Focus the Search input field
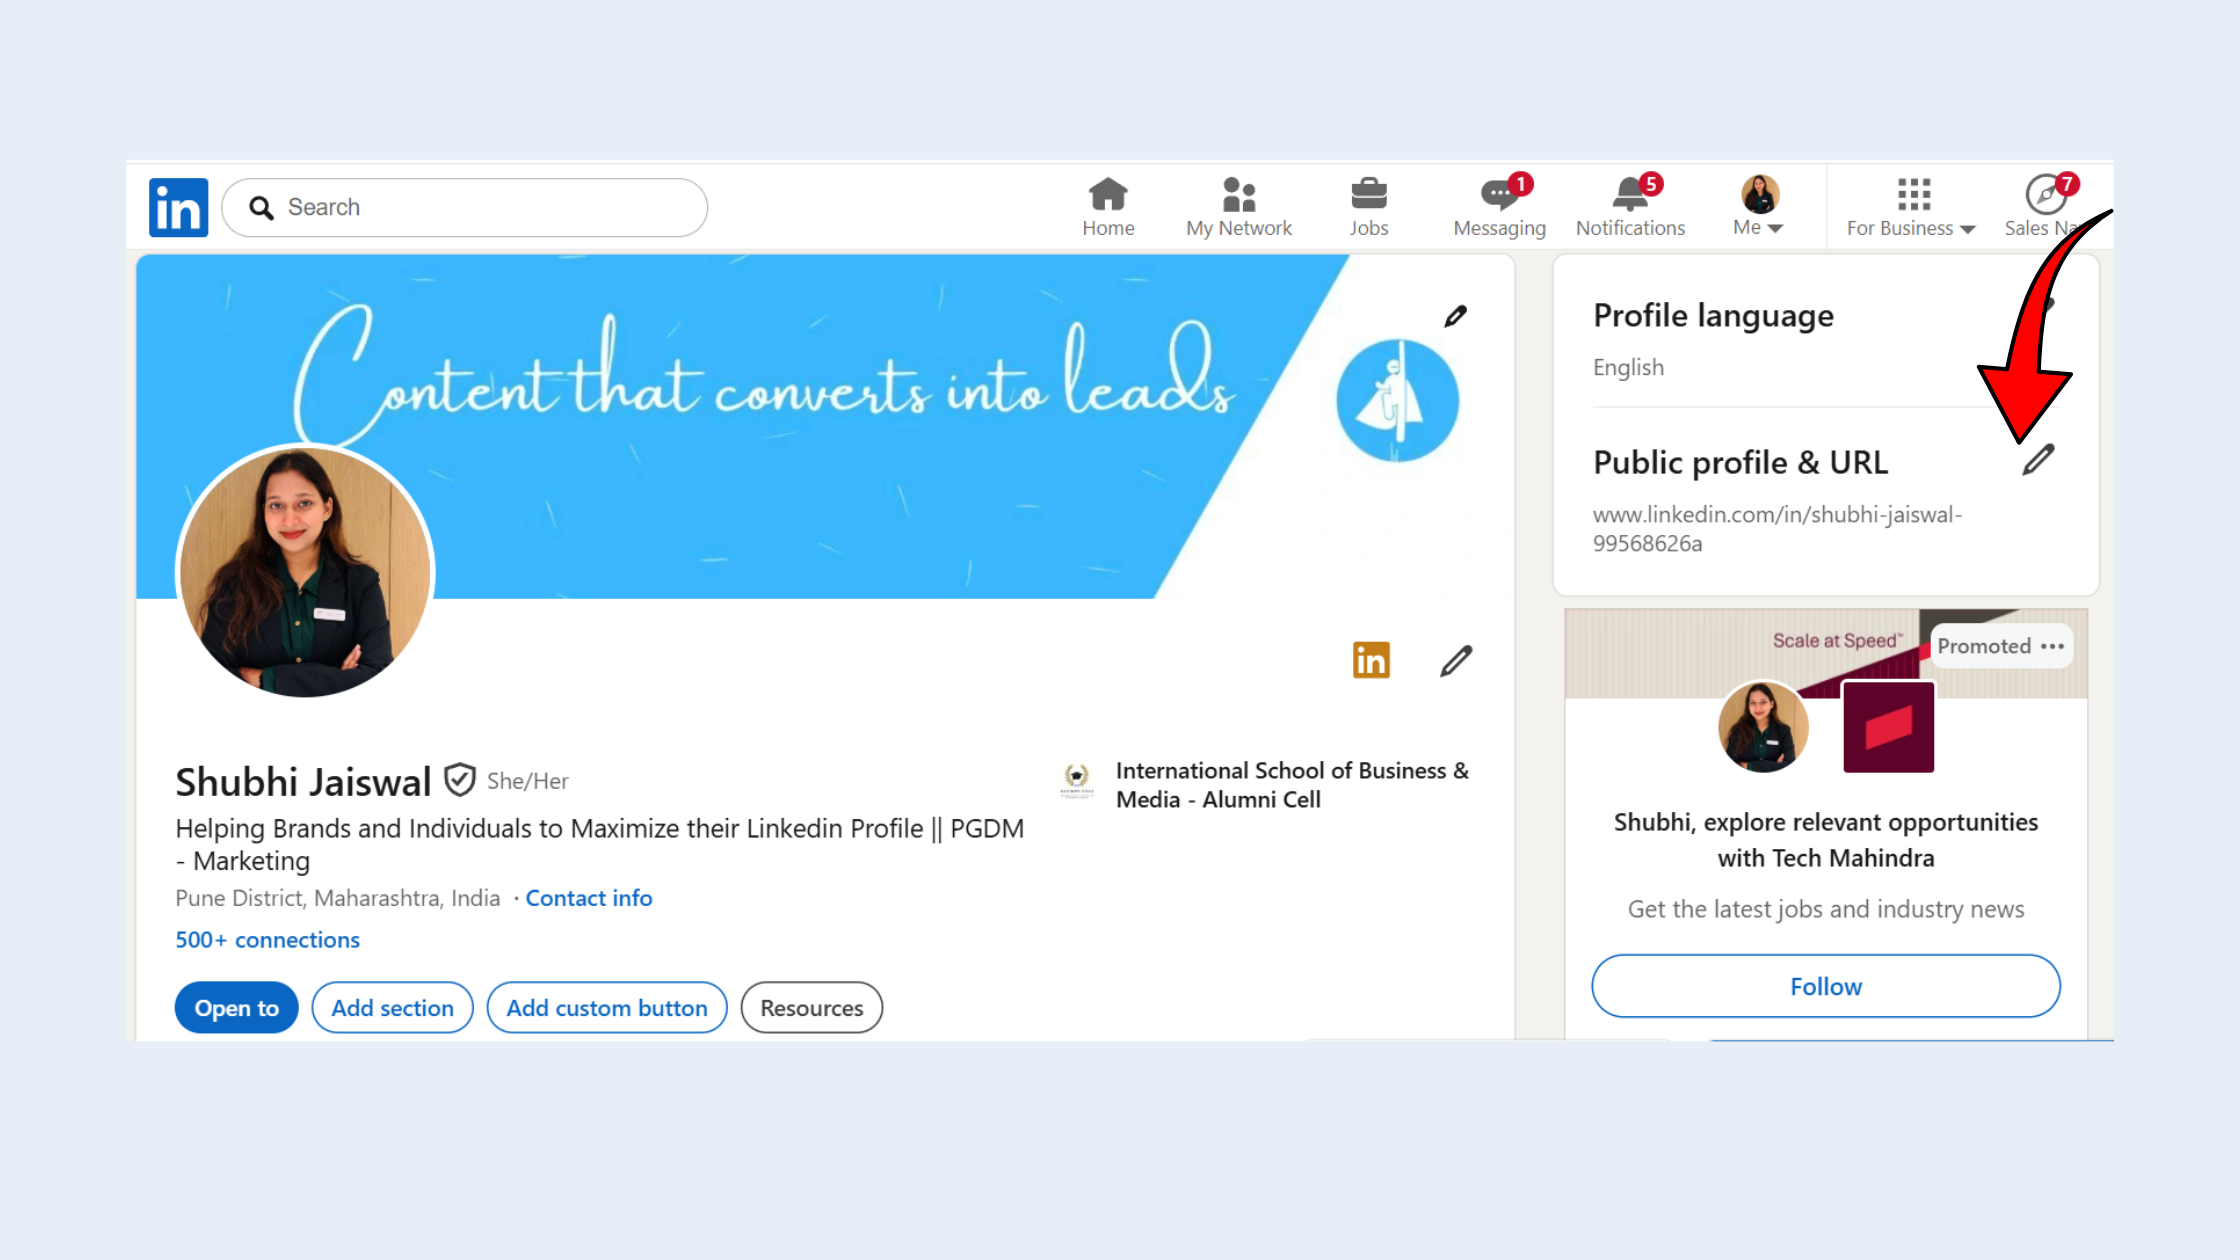2240x1260 pixels. [464, 208]
